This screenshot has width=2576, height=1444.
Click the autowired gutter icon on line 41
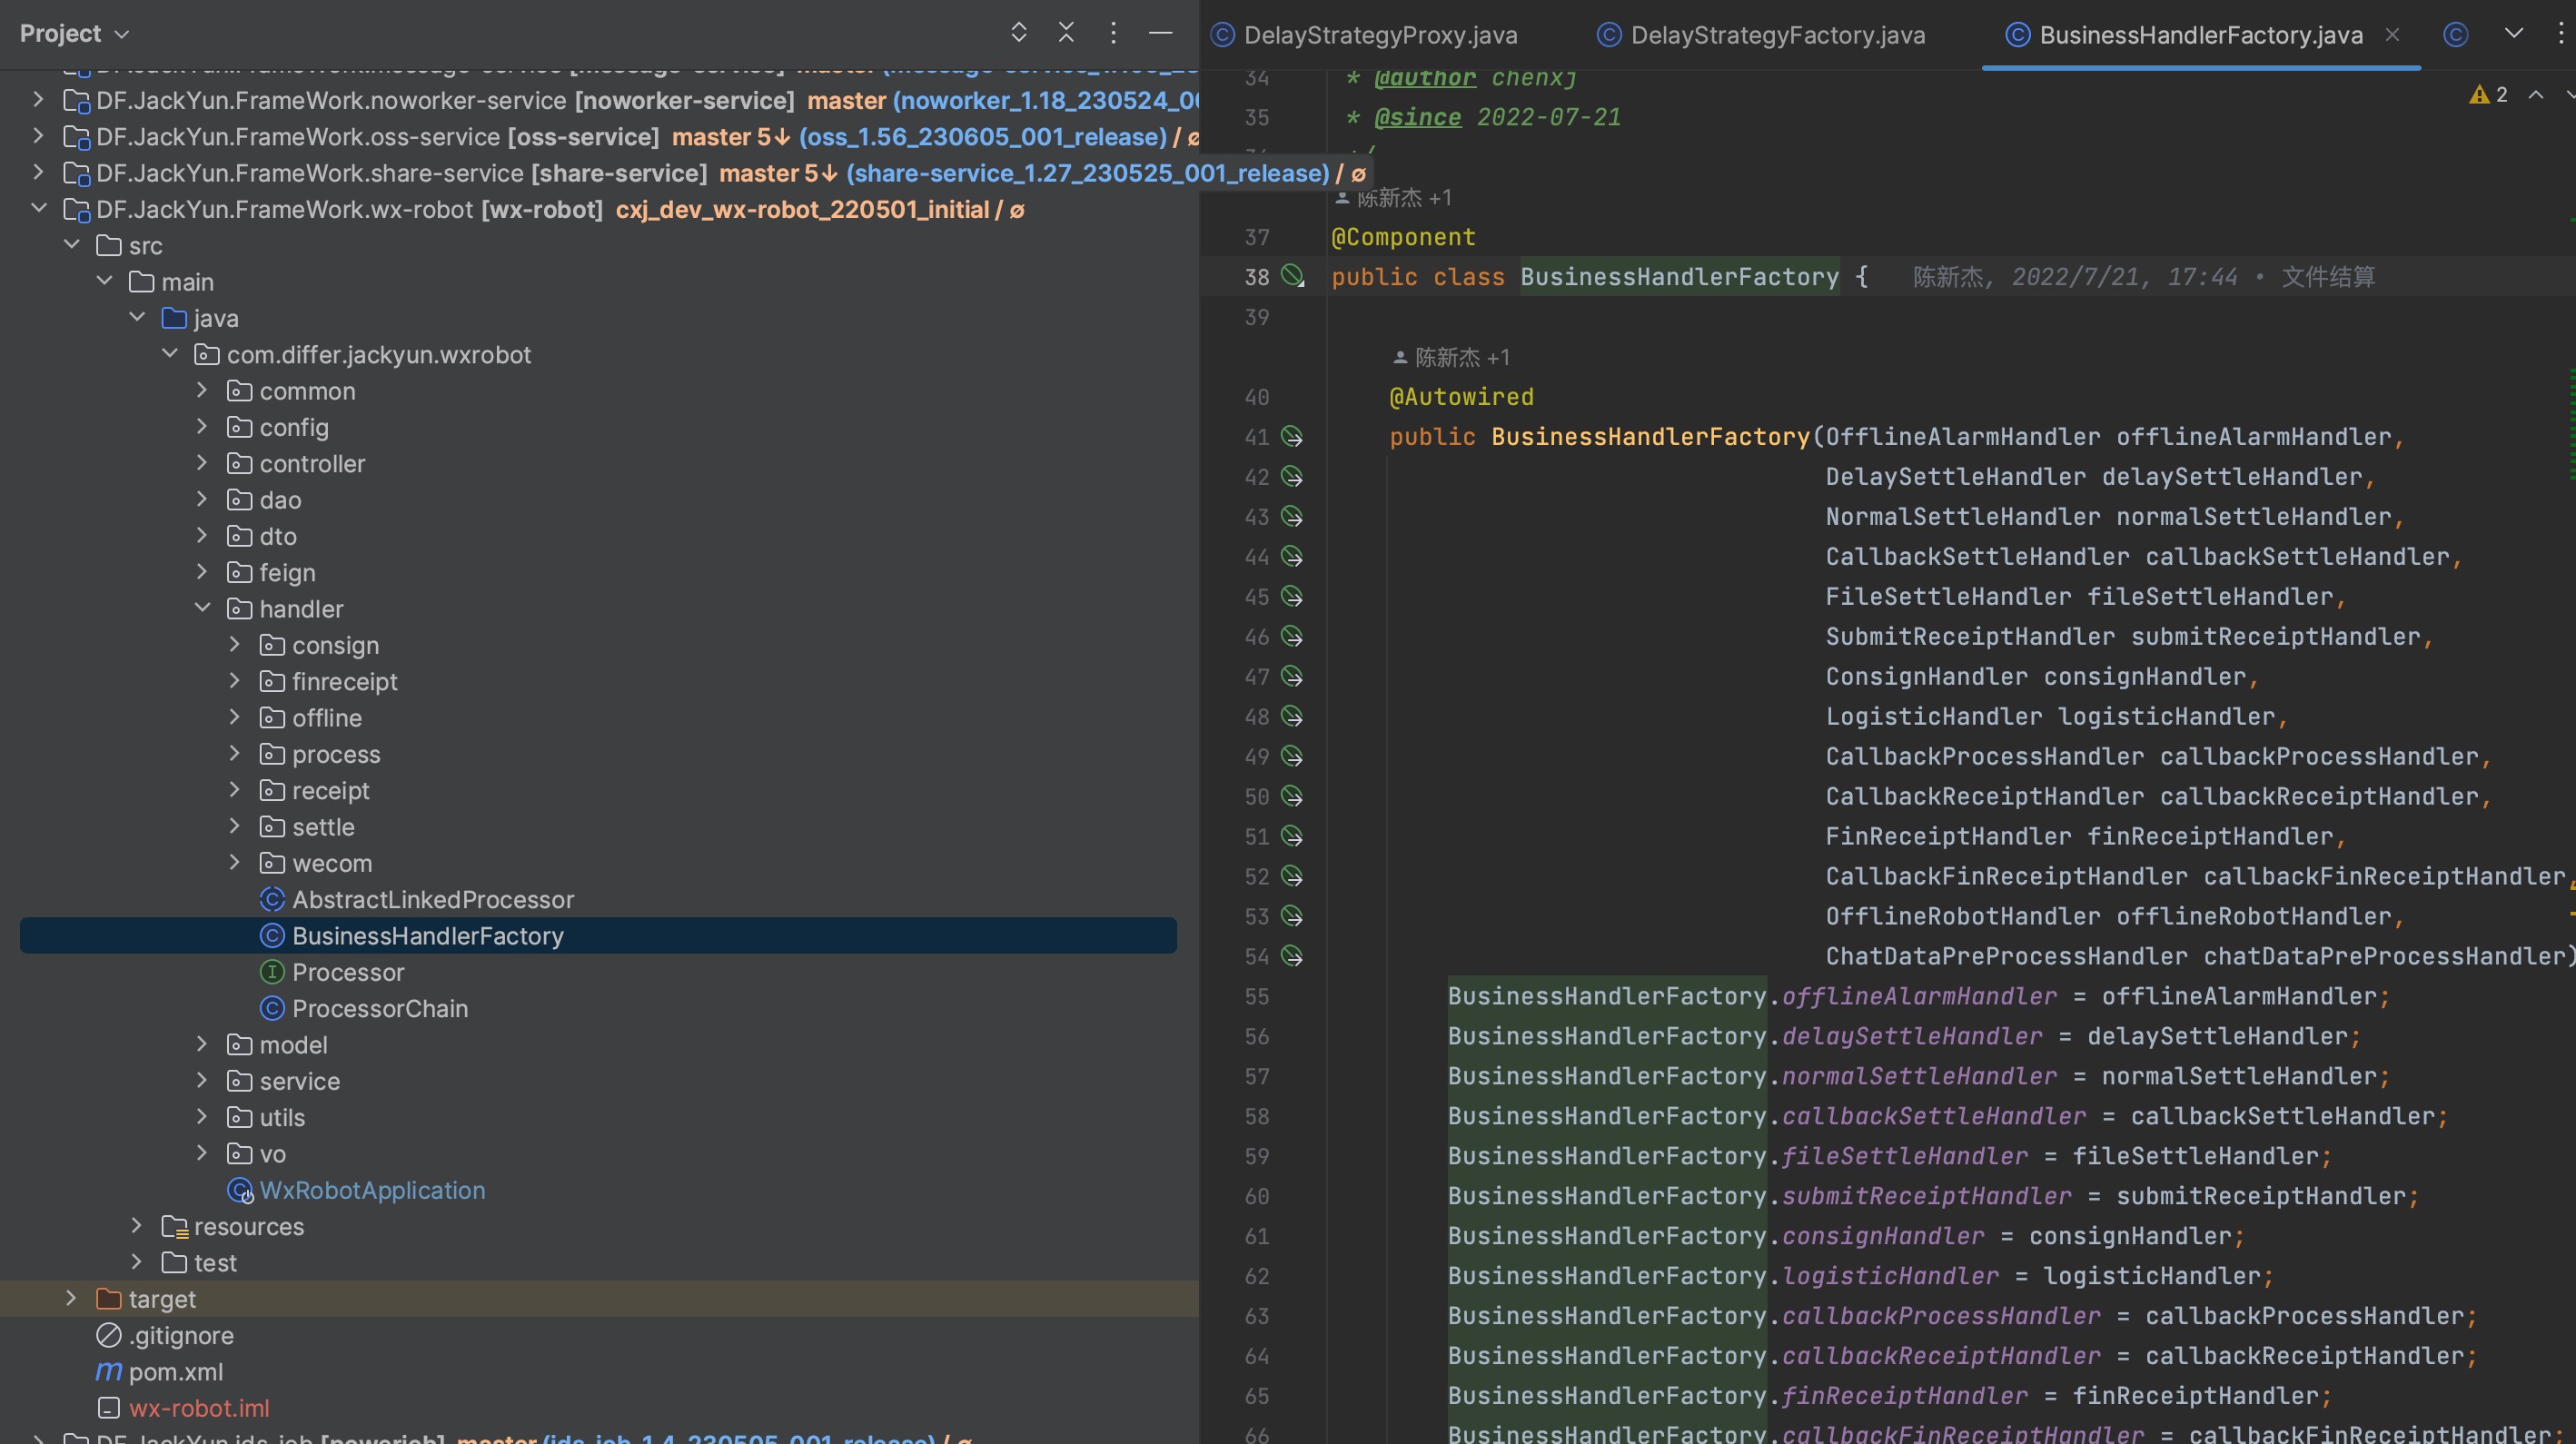1292,437
